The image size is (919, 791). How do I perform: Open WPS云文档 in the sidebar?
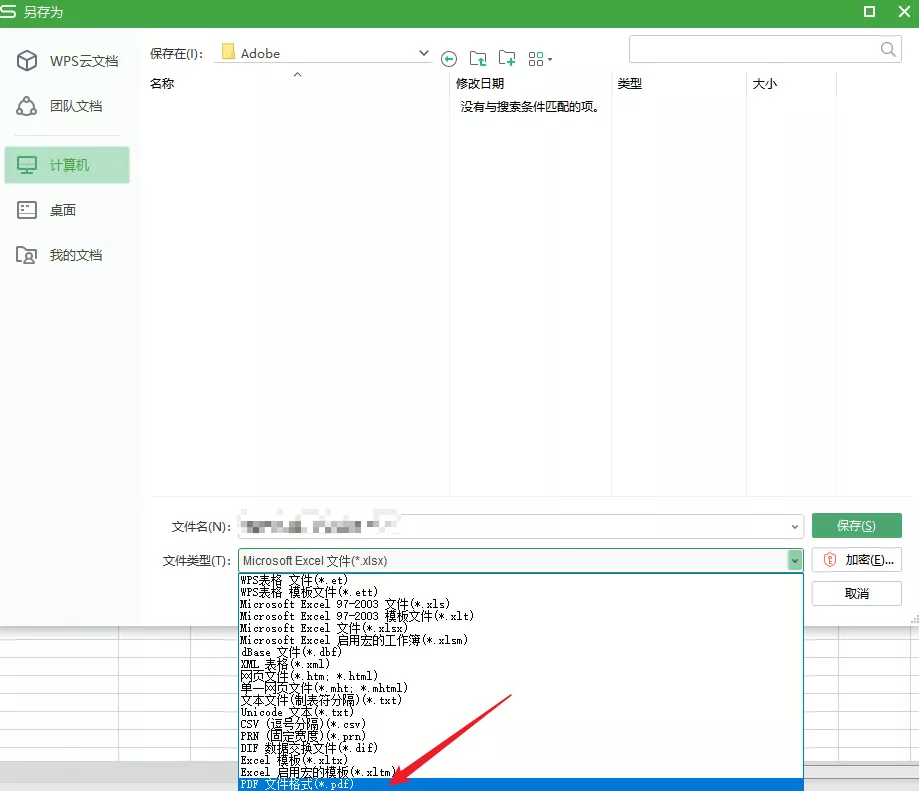[x=67, y=62]
